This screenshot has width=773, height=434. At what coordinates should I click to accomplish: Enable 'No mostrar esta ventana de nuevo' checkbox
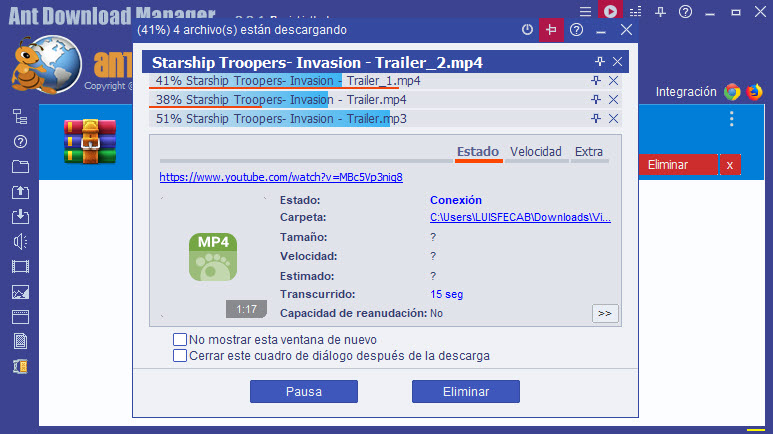coord(180,339)
